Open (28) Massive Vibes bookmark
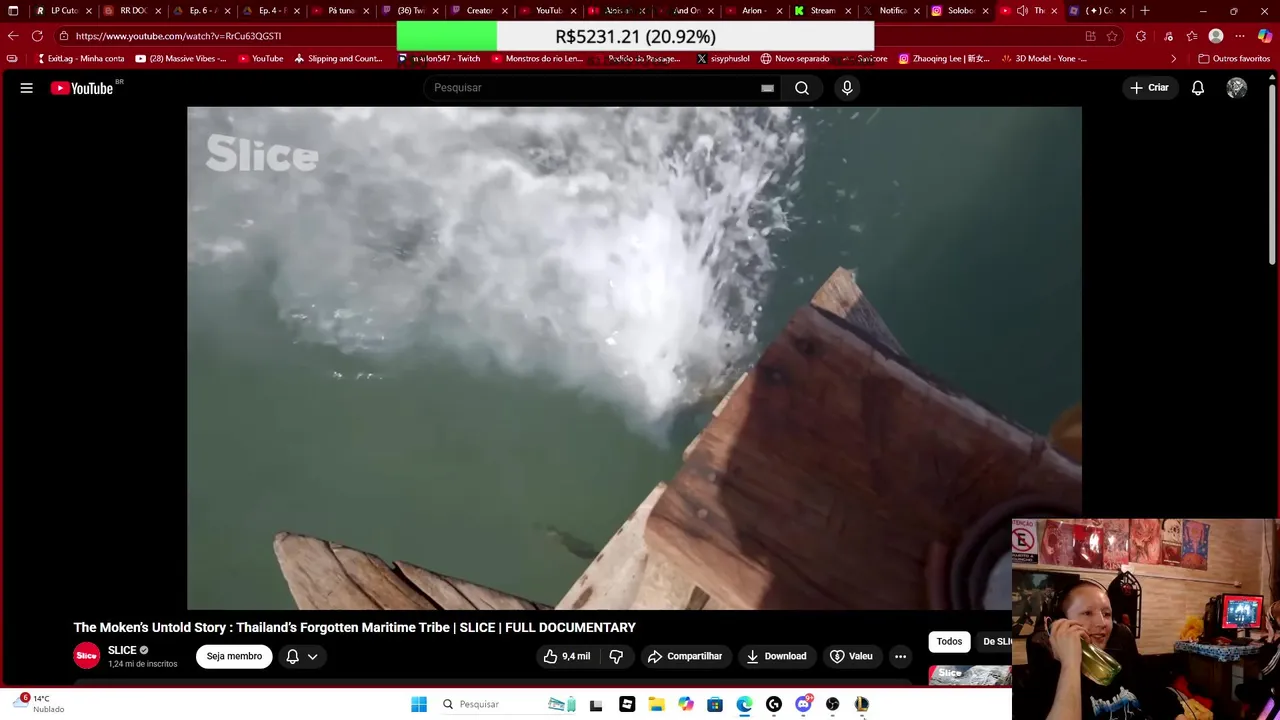This screenshot has height=720, width=1280. pyautogui.click(x=181, y=59)
